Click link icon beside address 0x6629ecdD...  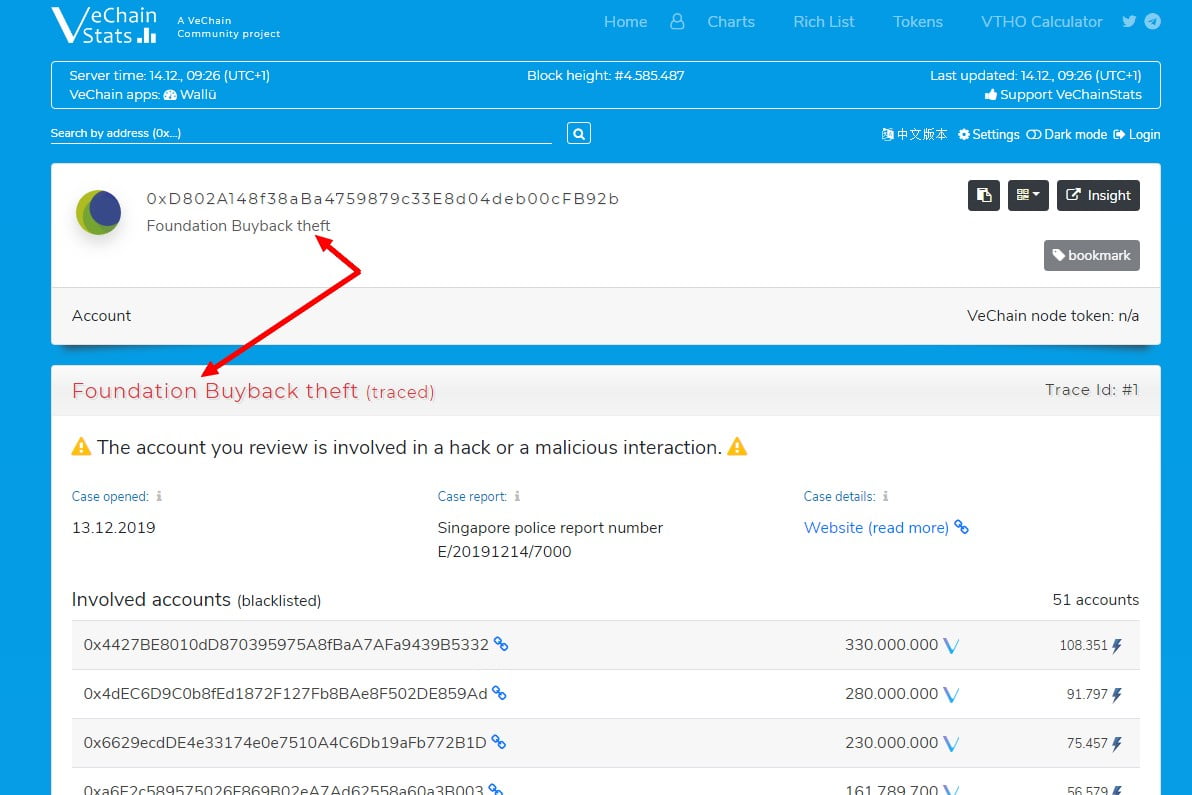(x=499, y=742)
